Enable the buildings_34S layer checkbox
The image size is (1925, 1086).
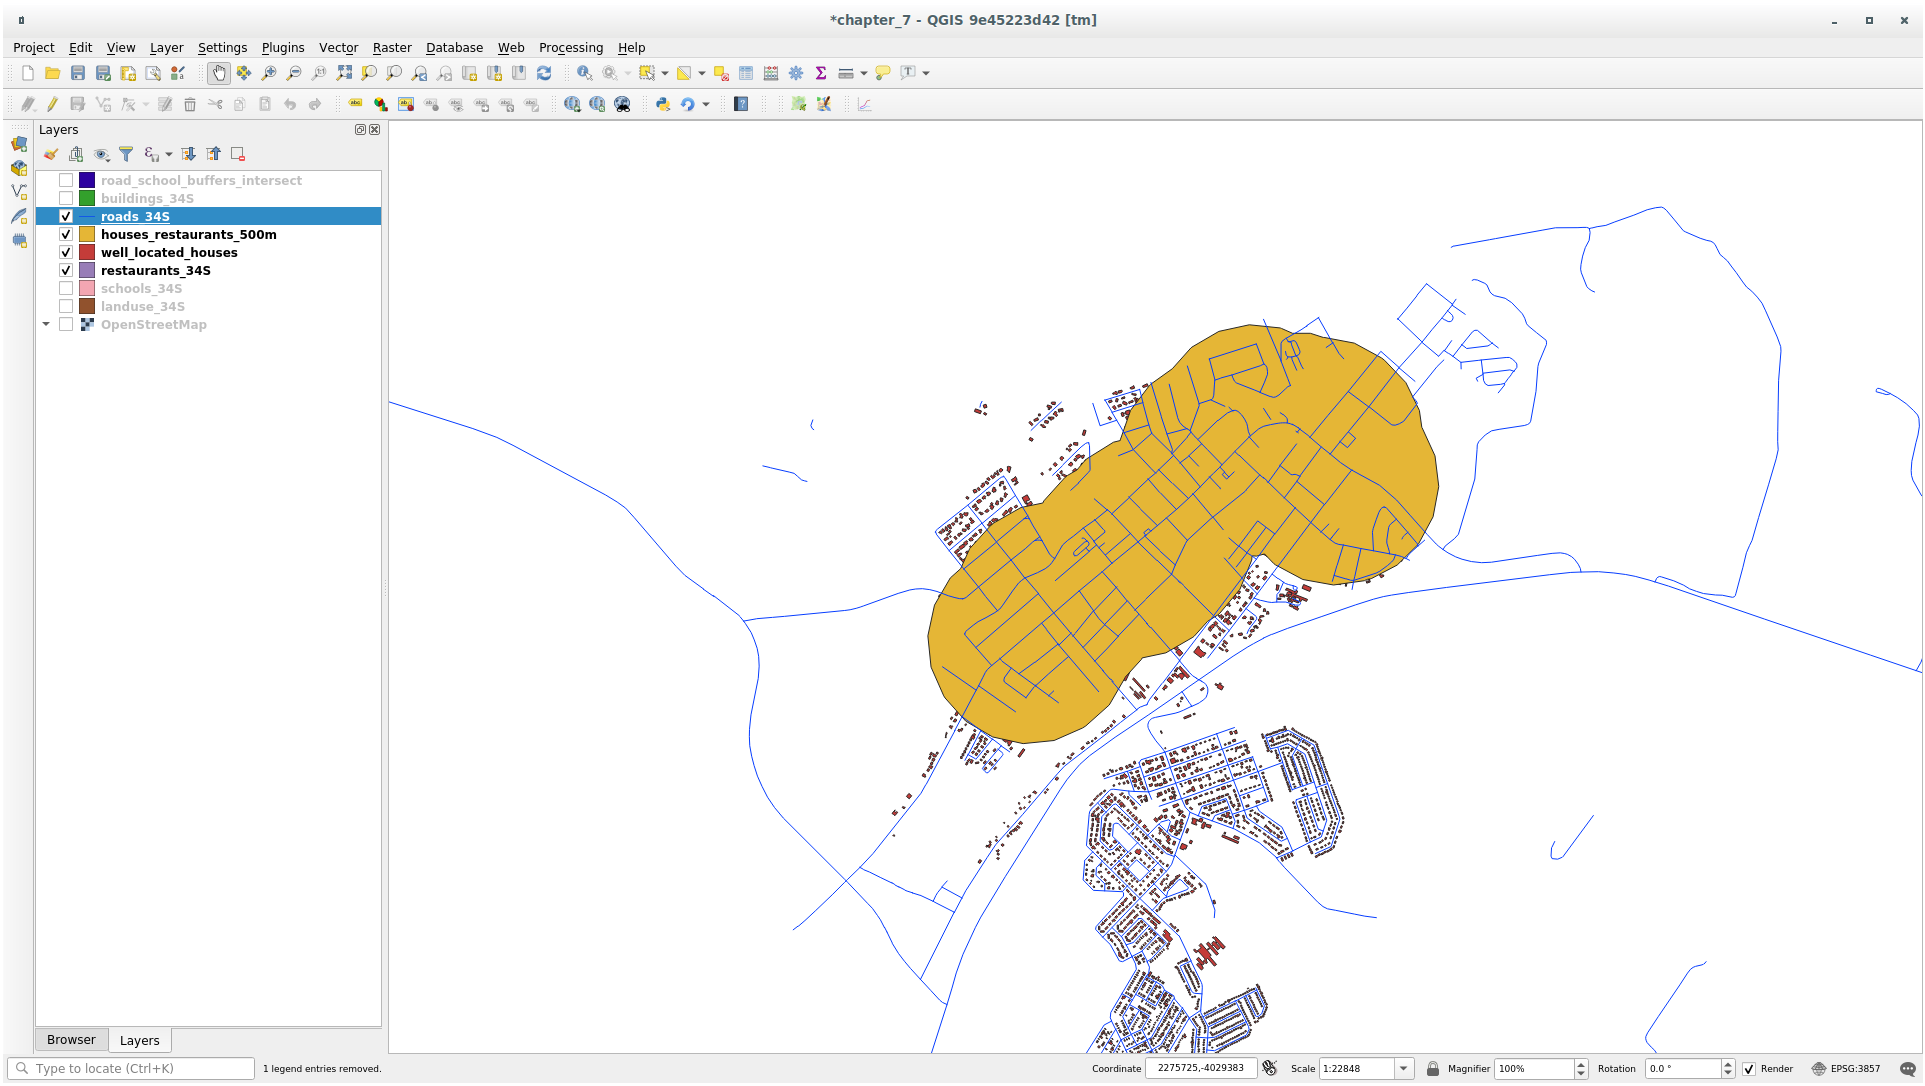[66, 199]
